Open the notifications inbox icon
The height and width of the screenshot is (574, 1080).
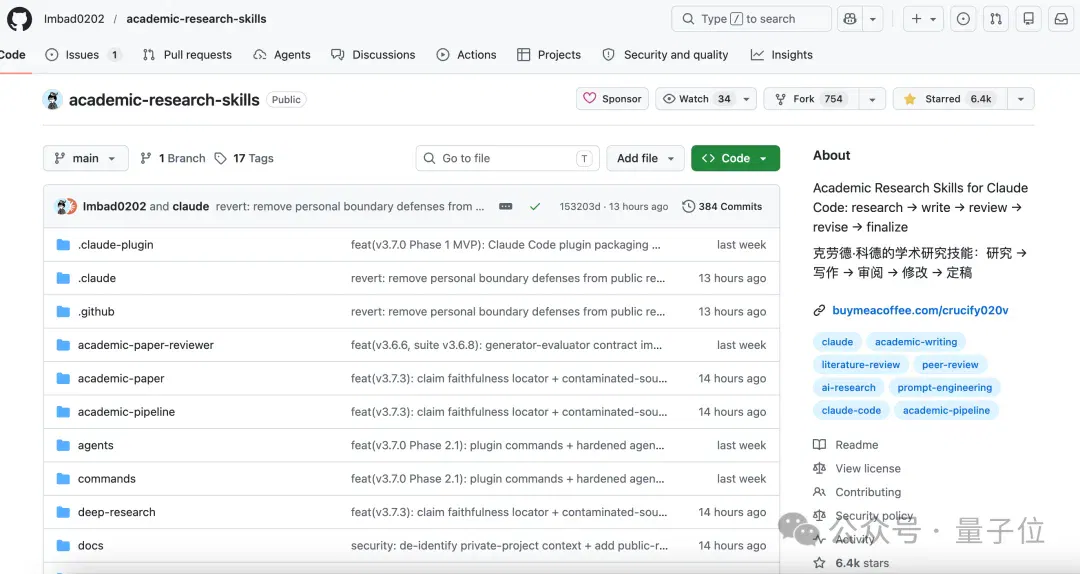pyautogui.click(x=1061, y=19)
